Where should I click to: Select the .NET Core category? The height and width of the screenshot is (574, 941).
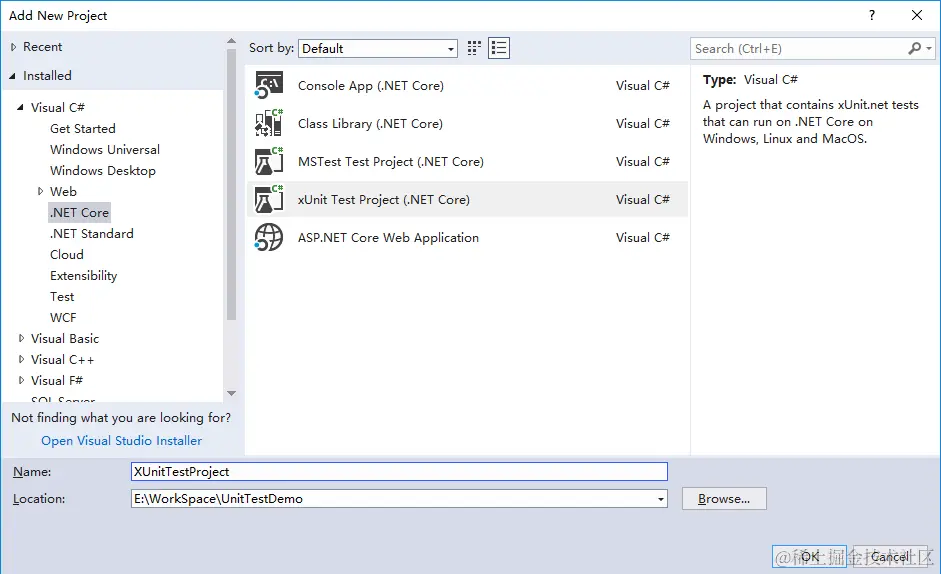(79, 213)
